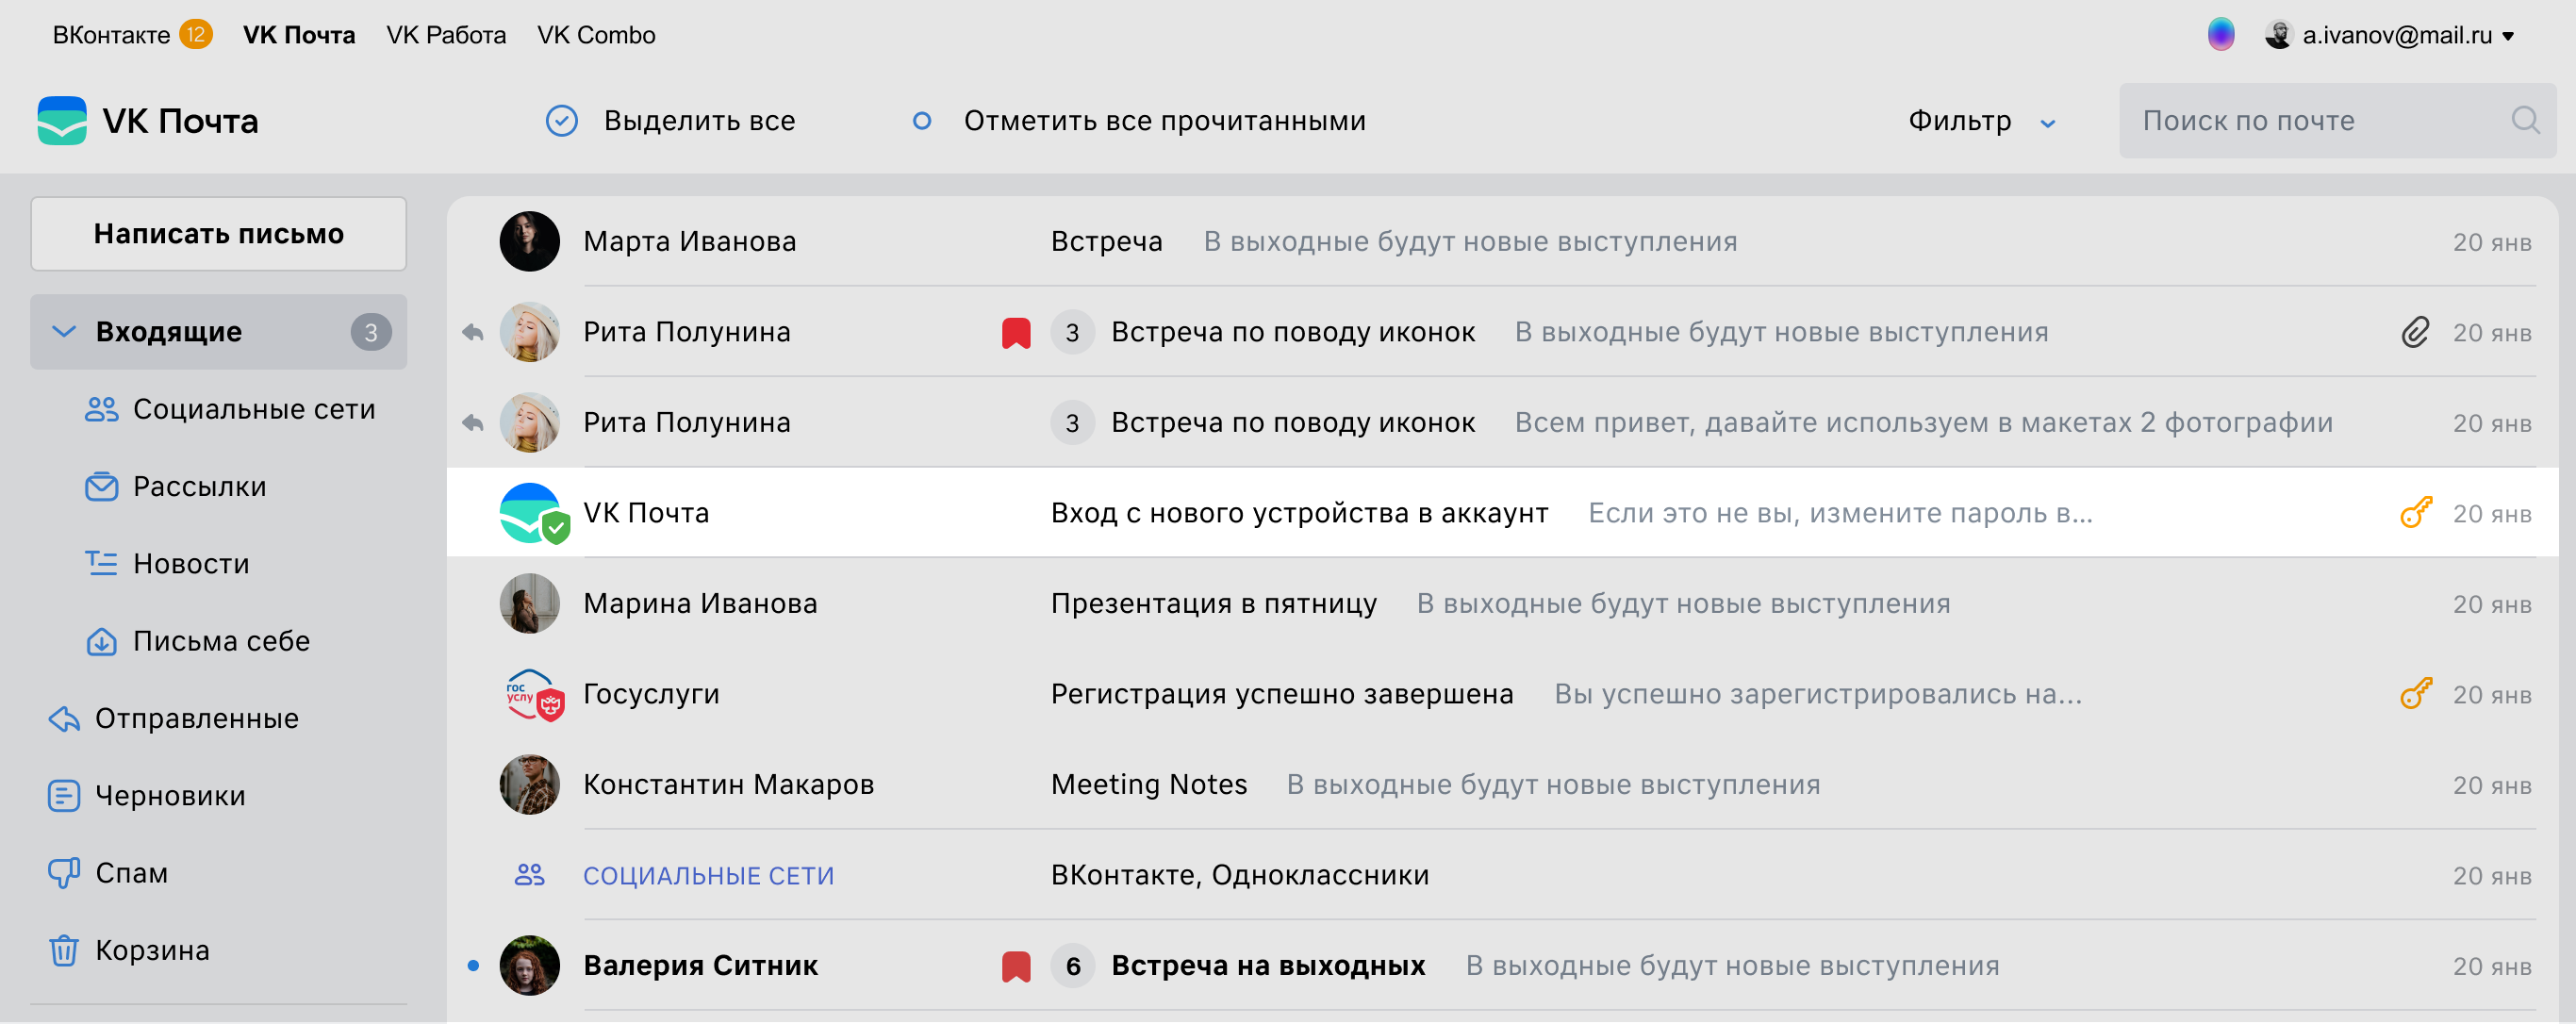This screenshot has height=1024, width=2576.
Task: Click the Черновики document icon
Action: tap(64, 796)
